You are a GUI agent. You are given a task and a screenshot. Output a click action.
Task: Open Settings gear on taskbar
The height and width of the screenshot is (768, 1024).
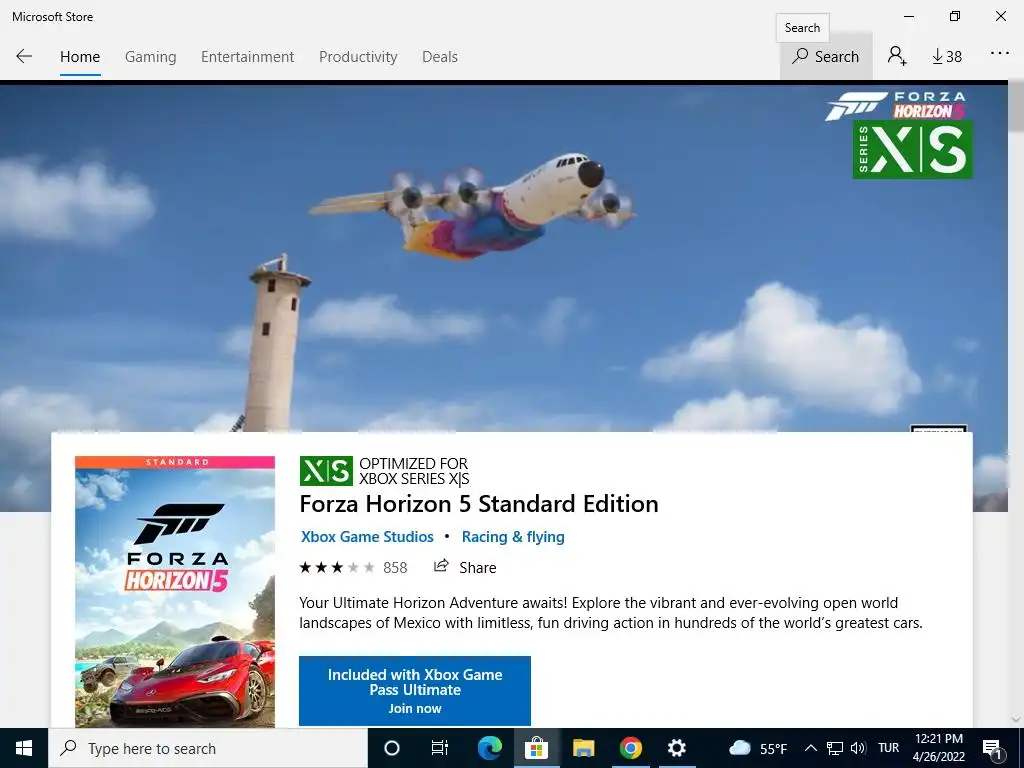[677, 748]
